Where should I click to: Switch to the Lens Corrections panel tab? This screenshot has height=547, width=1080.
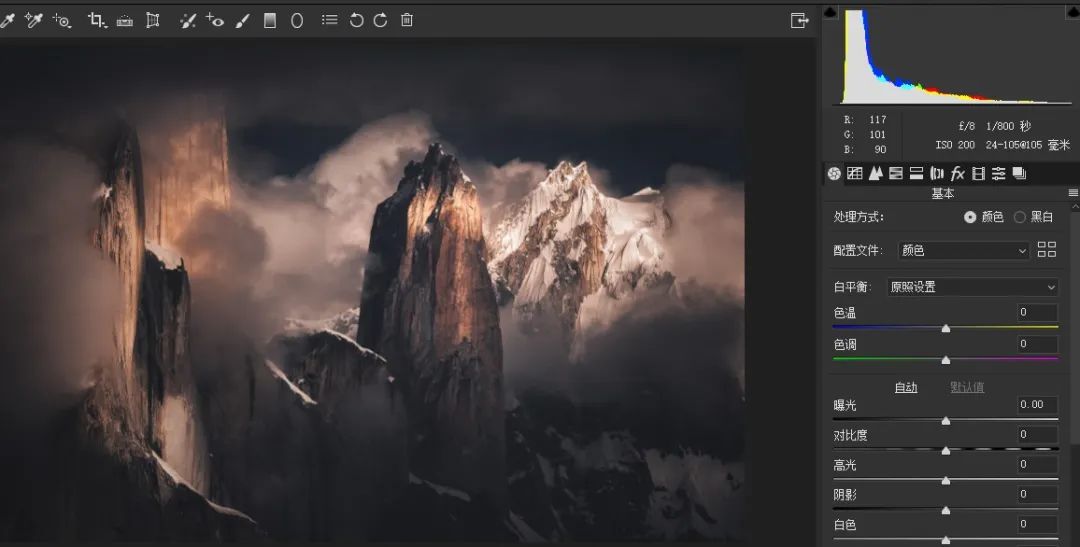[937, 174]
